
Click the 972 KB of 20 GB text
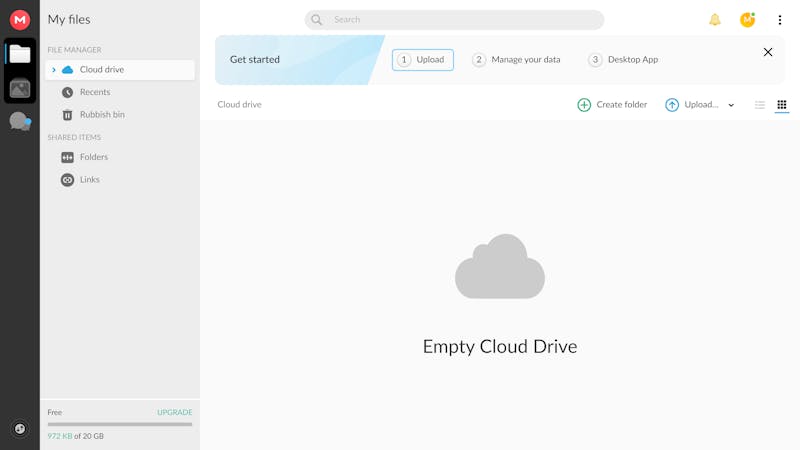pyautogui.click(x=76, y=436)
